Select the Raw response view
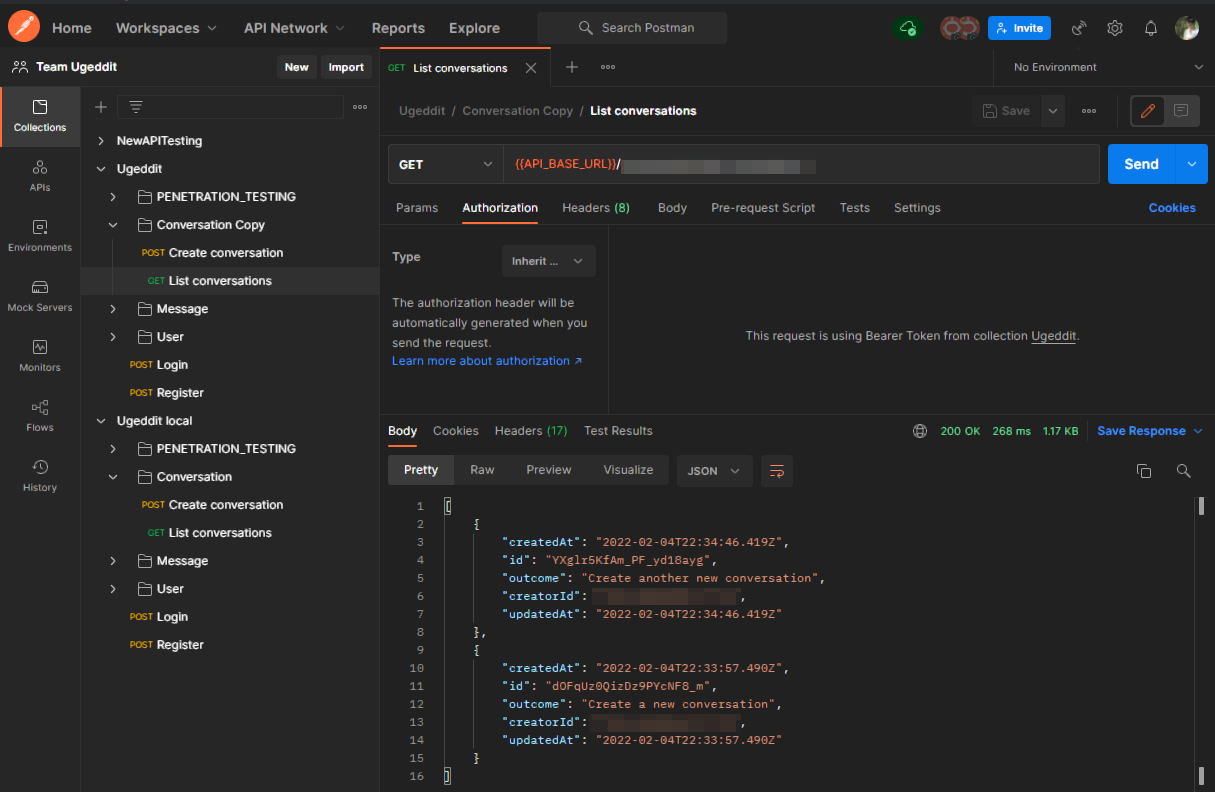 click(x=482, y=470)
